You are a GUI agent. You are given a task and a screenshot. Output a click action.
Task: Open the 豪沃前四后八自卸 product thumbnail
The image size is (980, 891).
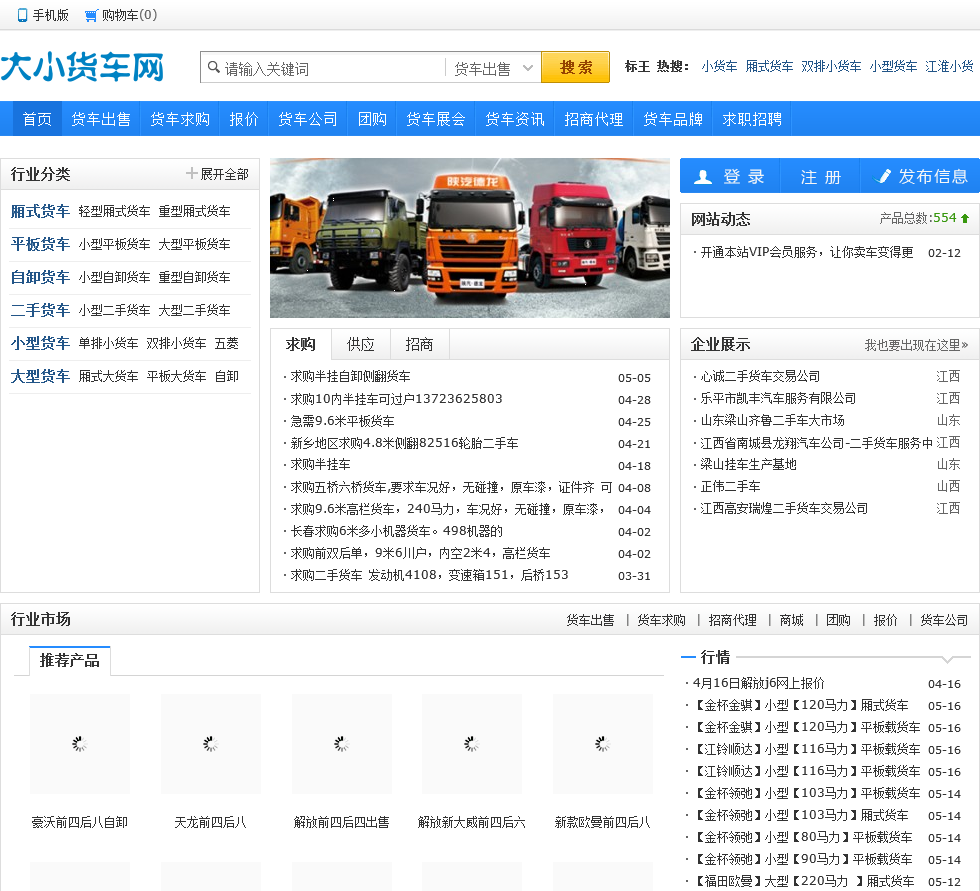coord(80,744)
